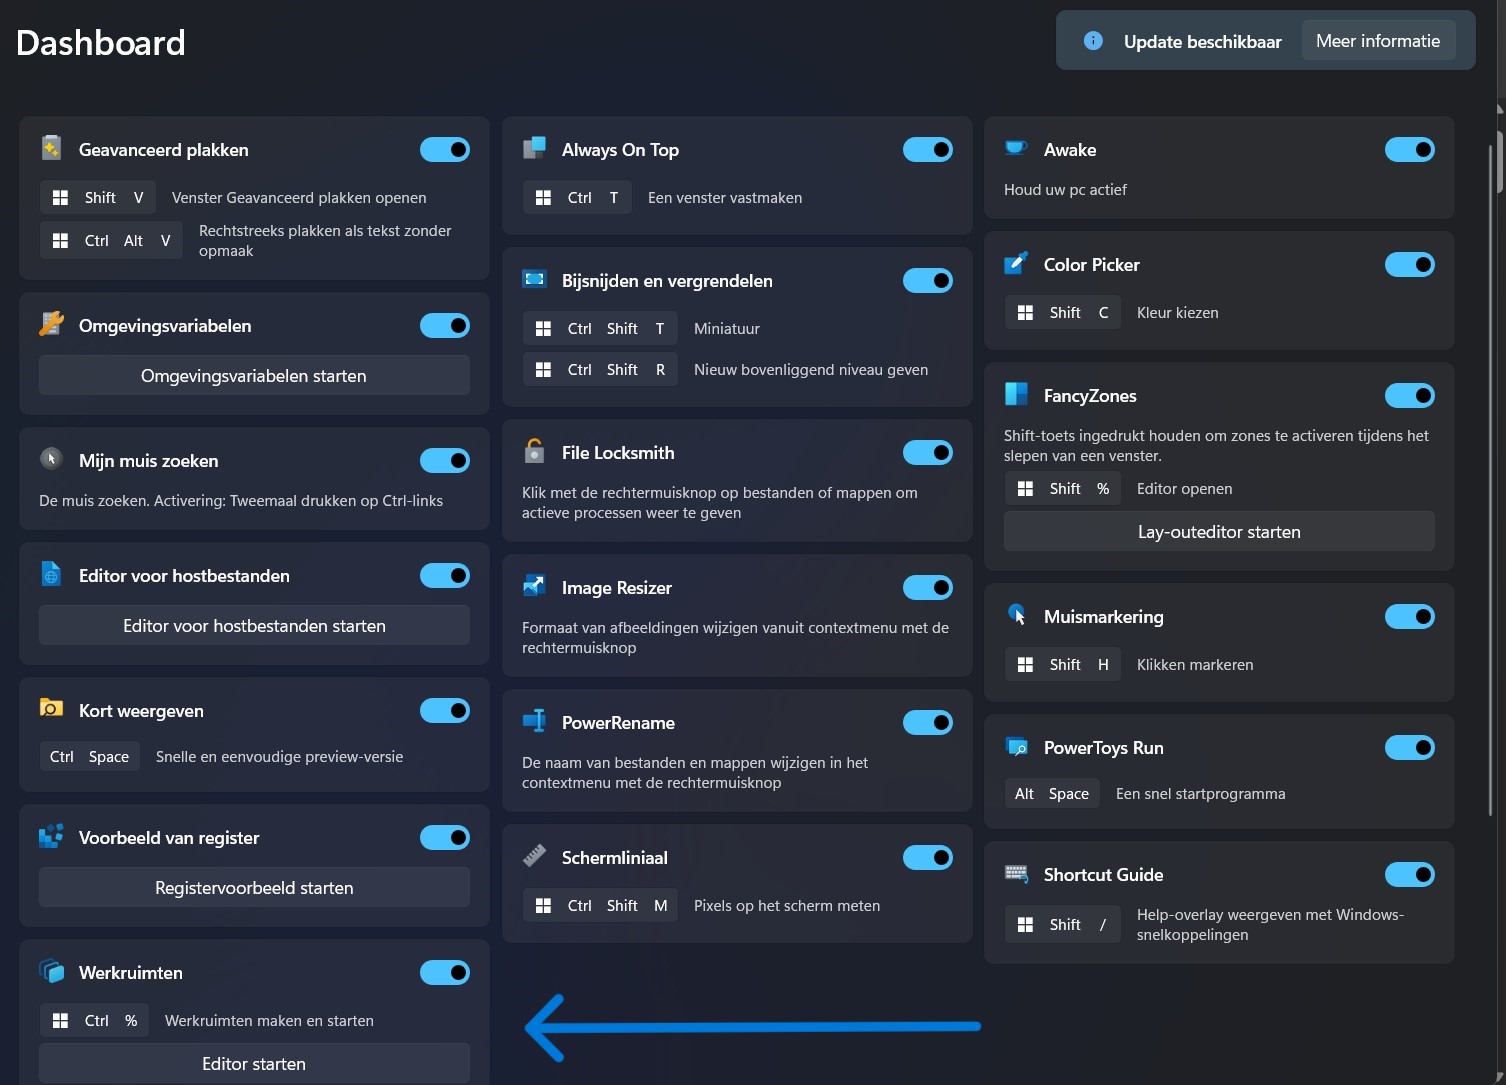The height and width of the screenshot is (1085, 1506).
Task: Click the Kort weergeven folder icon
Action: pyautogui.click(x=51, y=708)
